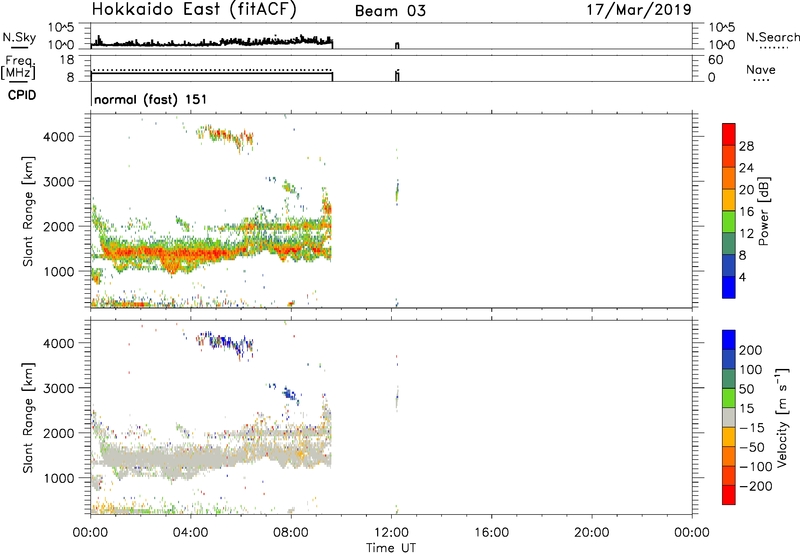The width and height of the screenshot is (800, 554).
Task: Click the blue top segment of velocity colorbar
Action: [x=729, y=340]
